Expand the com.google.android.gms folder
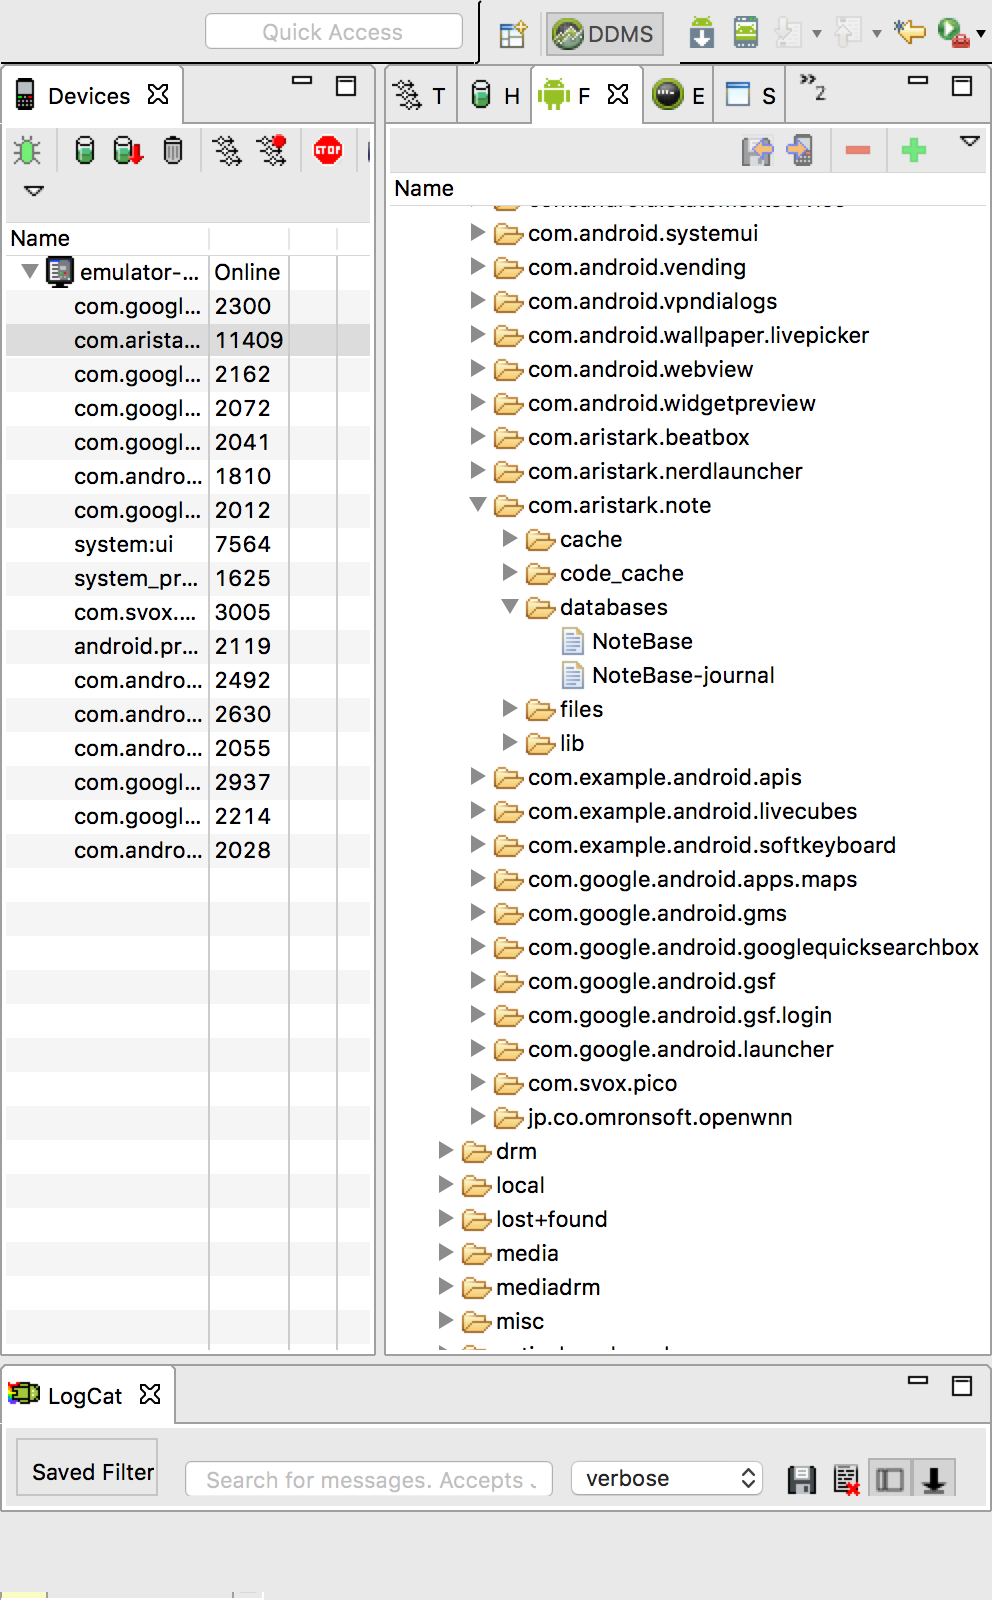Image resolution: width=992 pixels, height=1600 pixels. [478, 913]
